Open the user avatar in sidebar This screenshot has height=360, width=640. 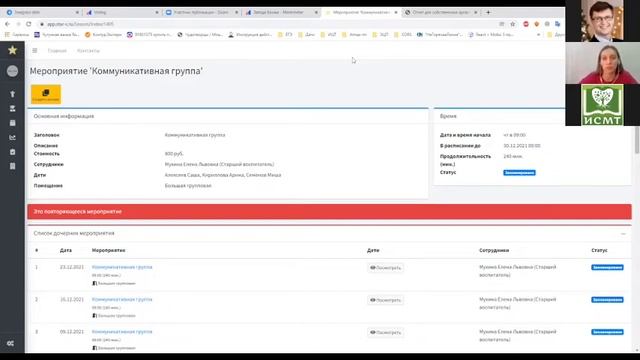point(12,71)
